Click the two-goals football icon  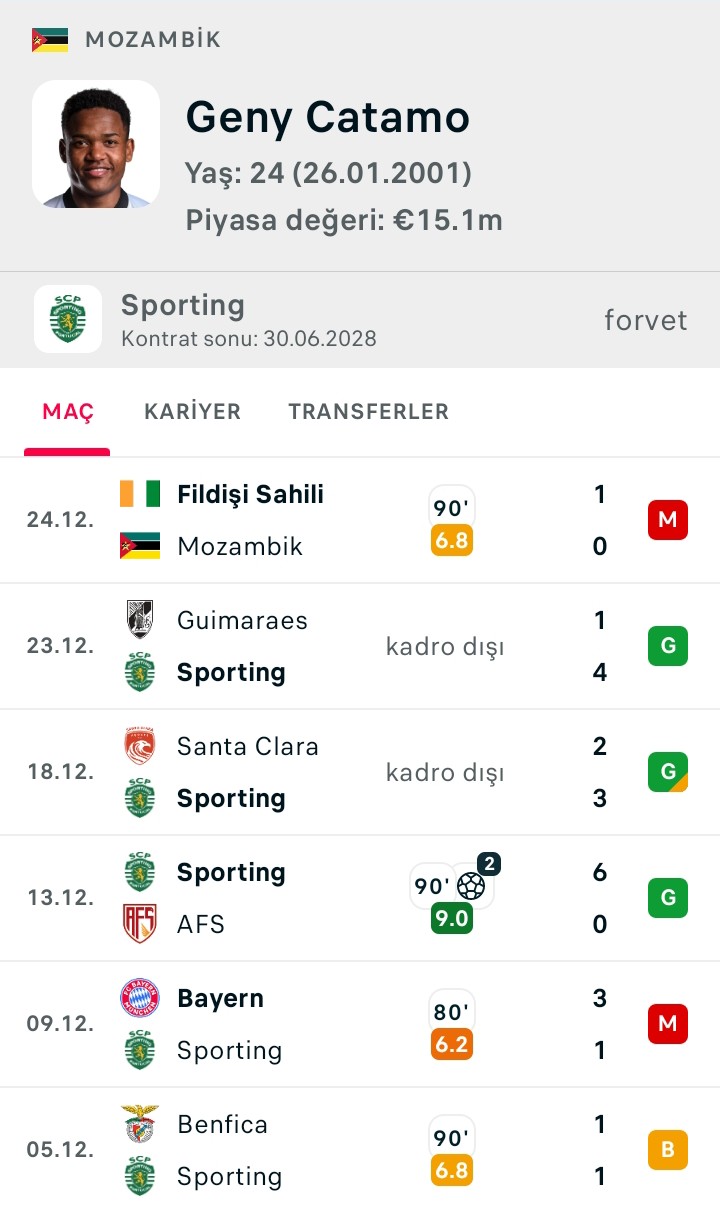470,885
